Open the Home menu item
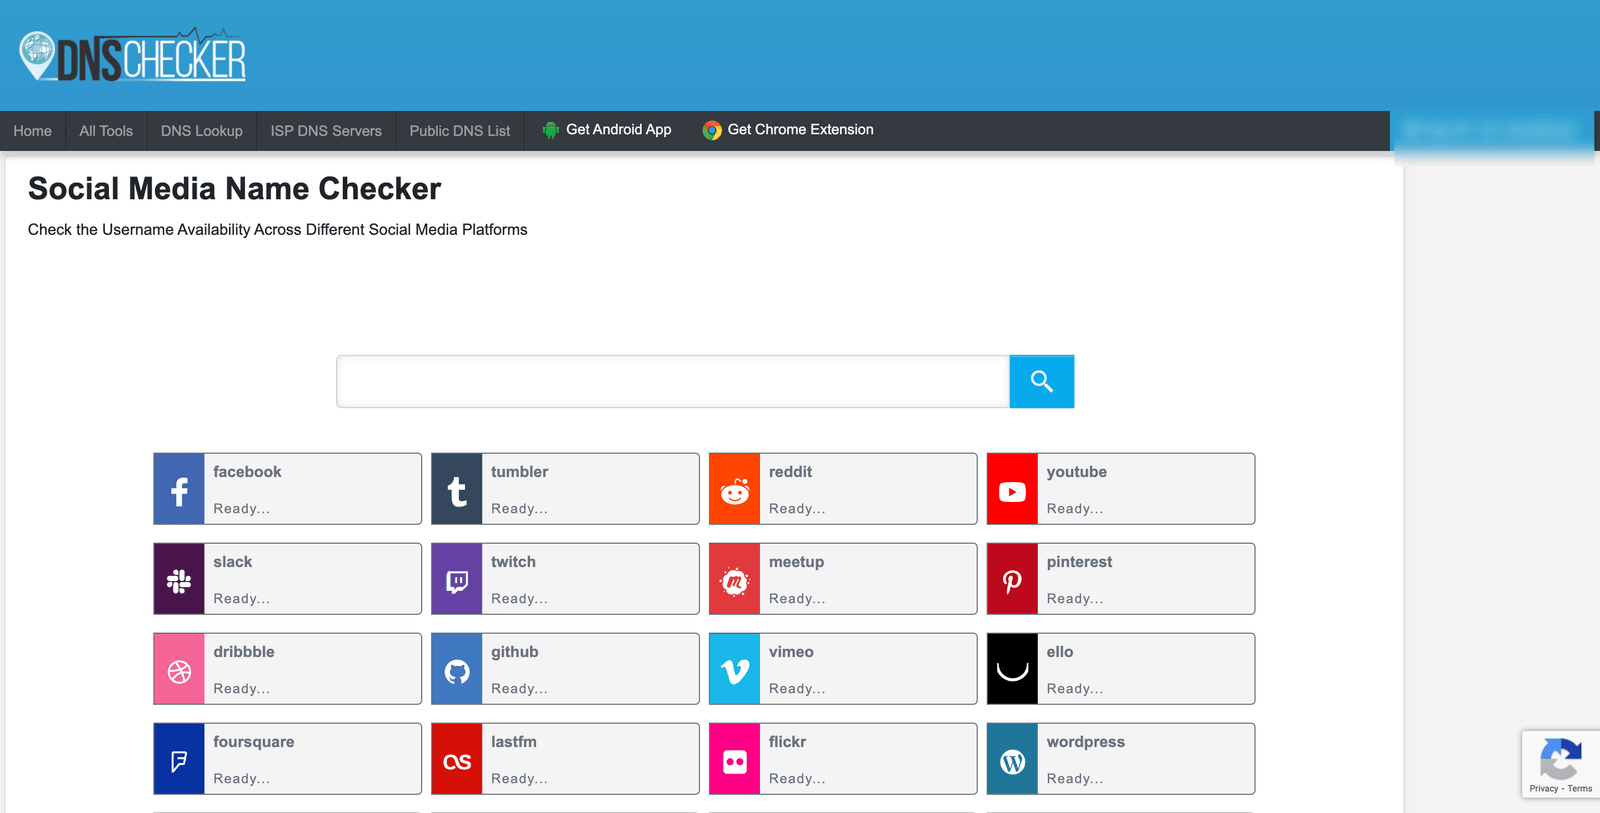 pos(32,131)
